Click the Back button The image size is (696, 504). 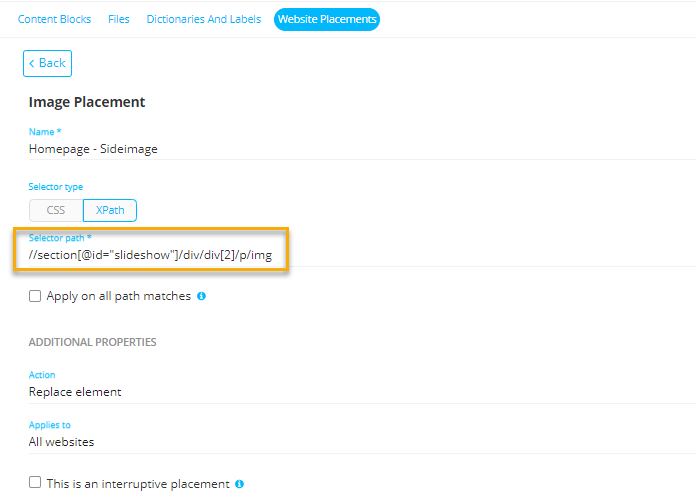coord(47,63)
